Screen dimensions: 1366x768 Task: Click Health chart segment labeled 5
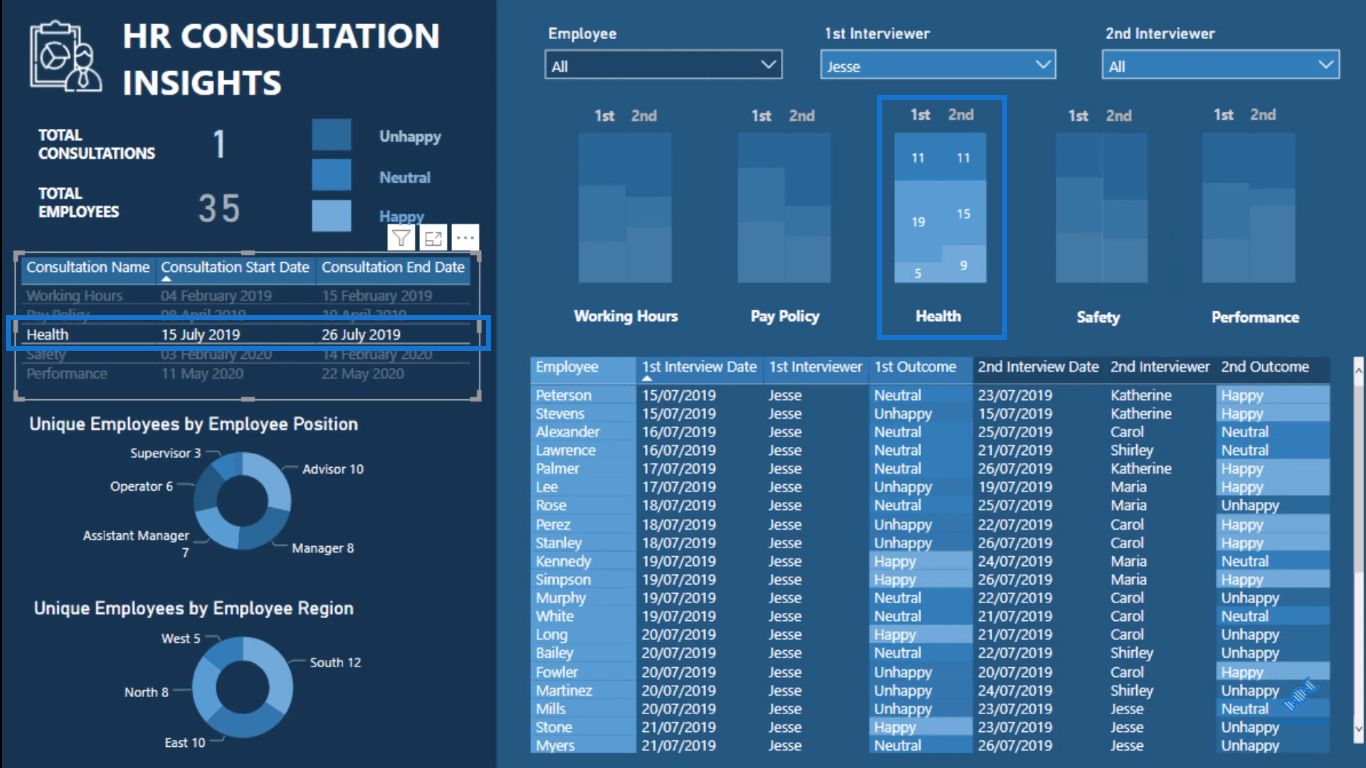[x=918, y=273]
